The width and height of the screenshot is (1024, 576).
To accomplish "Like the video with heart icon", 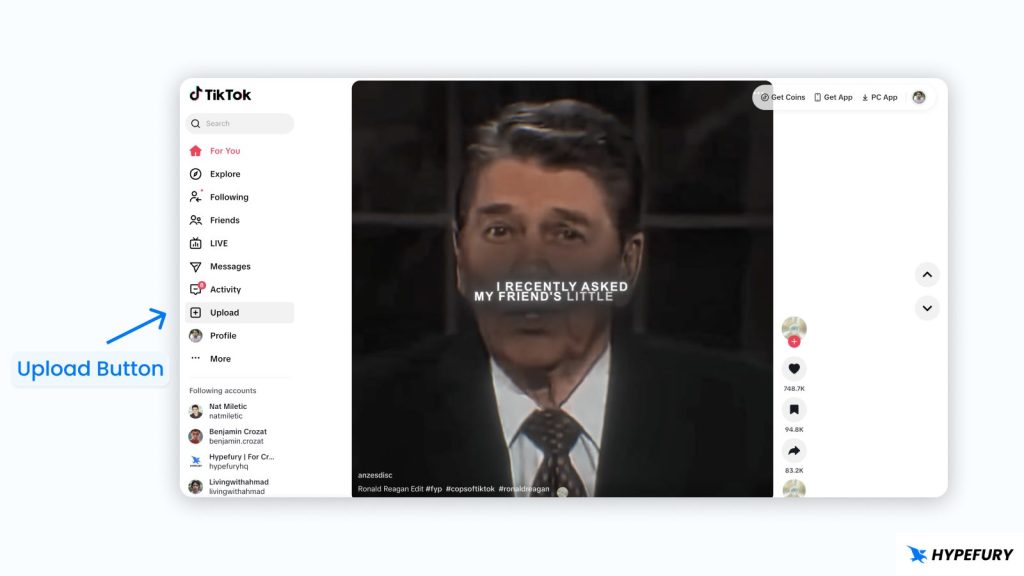I will (x=794, y=369).
